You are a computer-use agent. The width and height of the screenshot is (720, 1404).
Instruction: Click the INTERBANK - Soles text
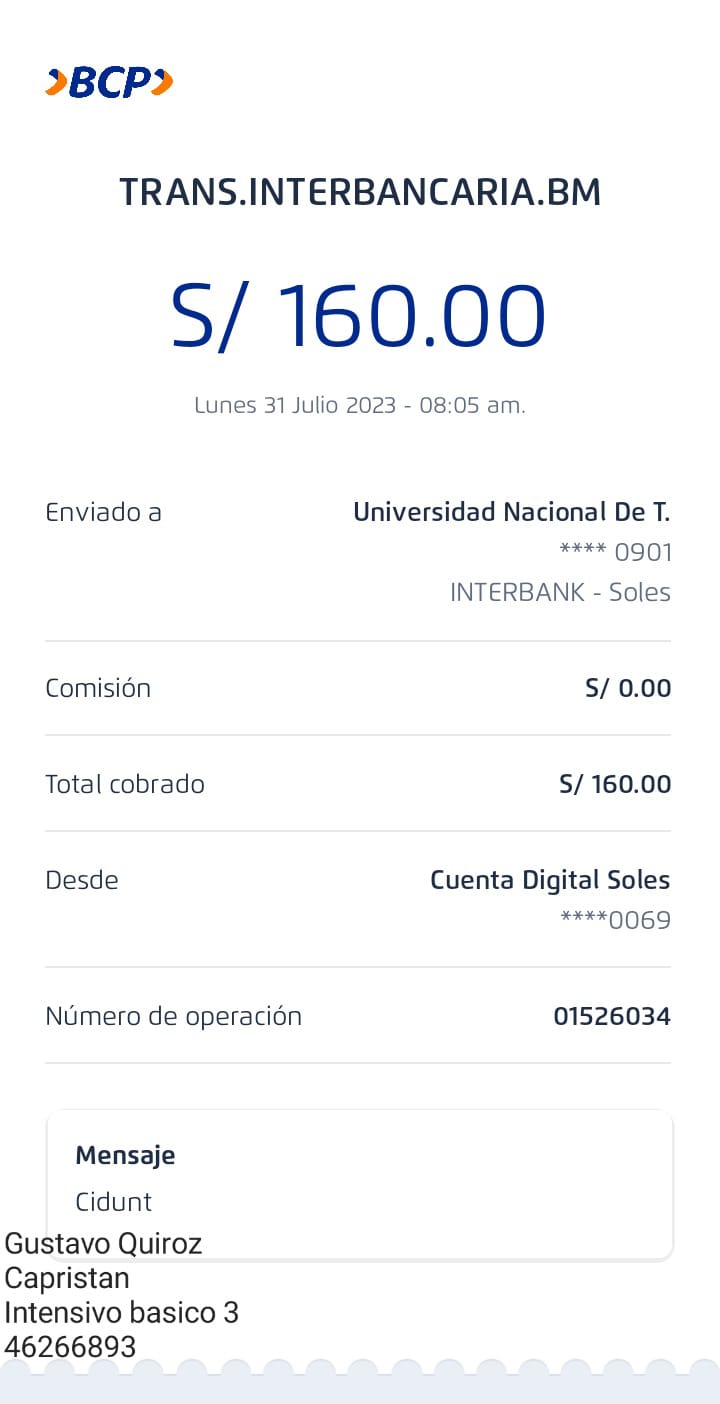click(x=560, y=592)
